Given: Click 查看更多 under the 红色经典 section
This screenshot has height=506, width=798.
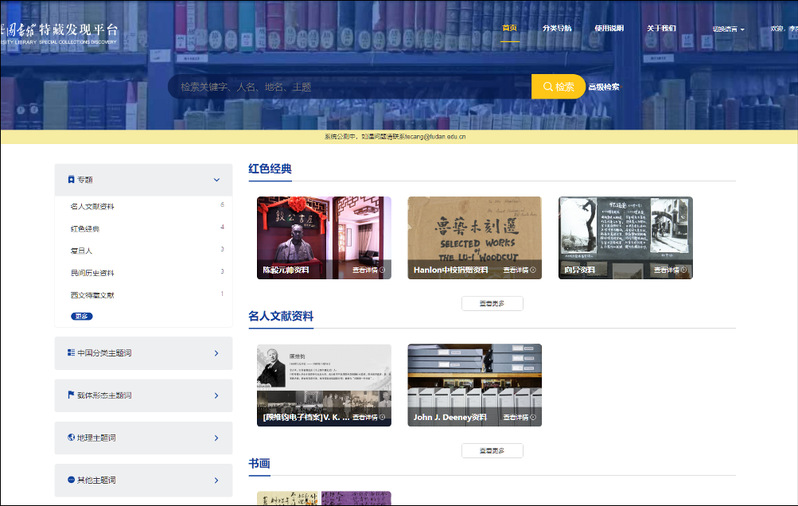Looking at the screenshot, I should [491, 303].
